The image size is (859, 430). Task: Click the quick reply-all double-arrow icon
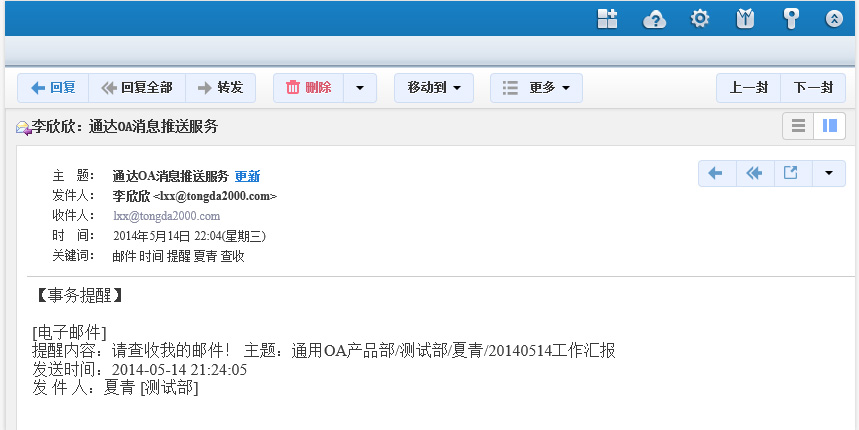click(x=754, y=173)
